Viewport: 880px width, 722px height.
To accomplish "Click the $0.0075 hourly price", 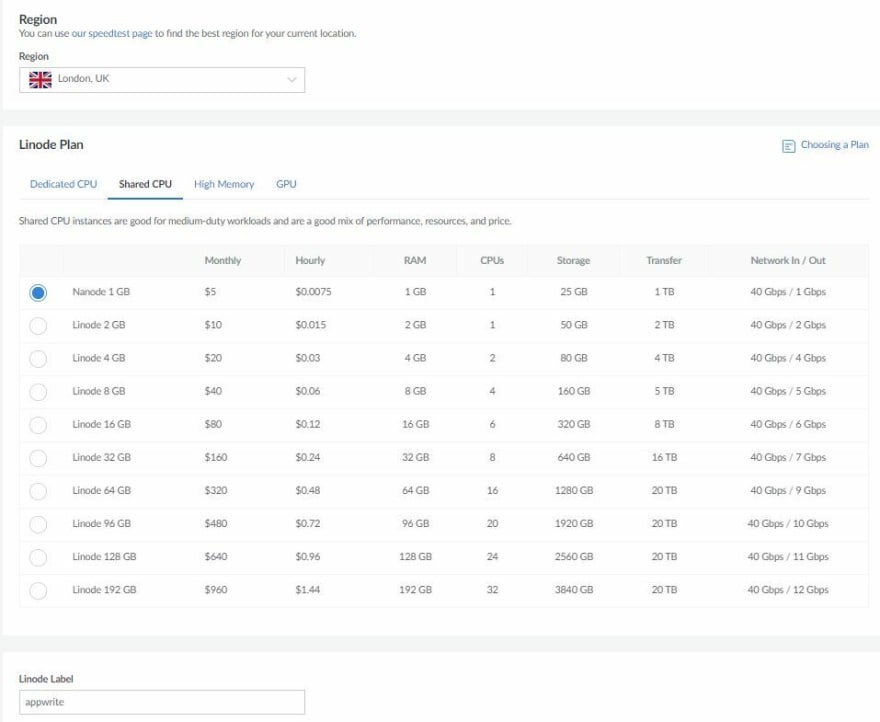I will pos(313,292).
